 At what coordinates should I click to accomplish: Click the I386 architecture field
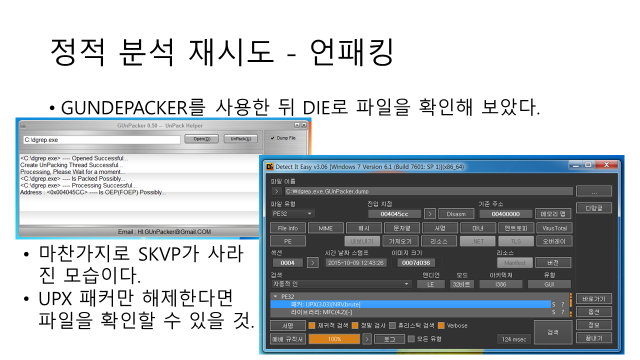click(x=501, y=284)
